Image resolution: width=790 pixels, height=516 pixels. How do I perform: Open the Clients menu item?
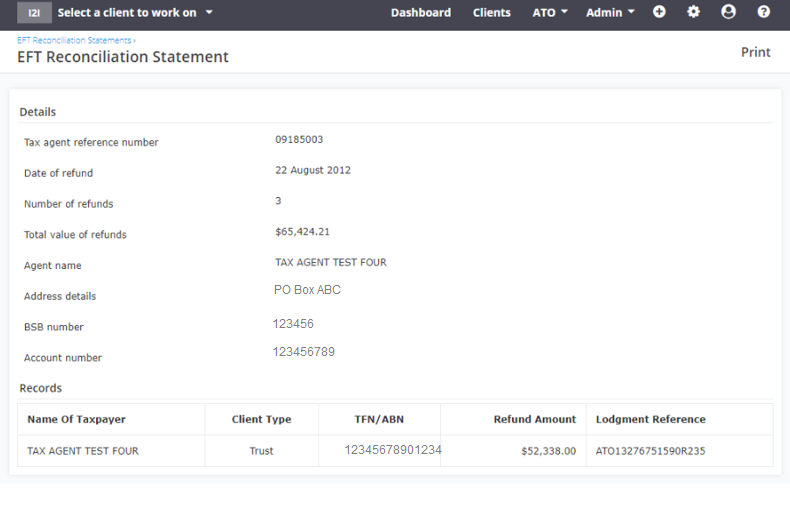click(x=491, y=13)
